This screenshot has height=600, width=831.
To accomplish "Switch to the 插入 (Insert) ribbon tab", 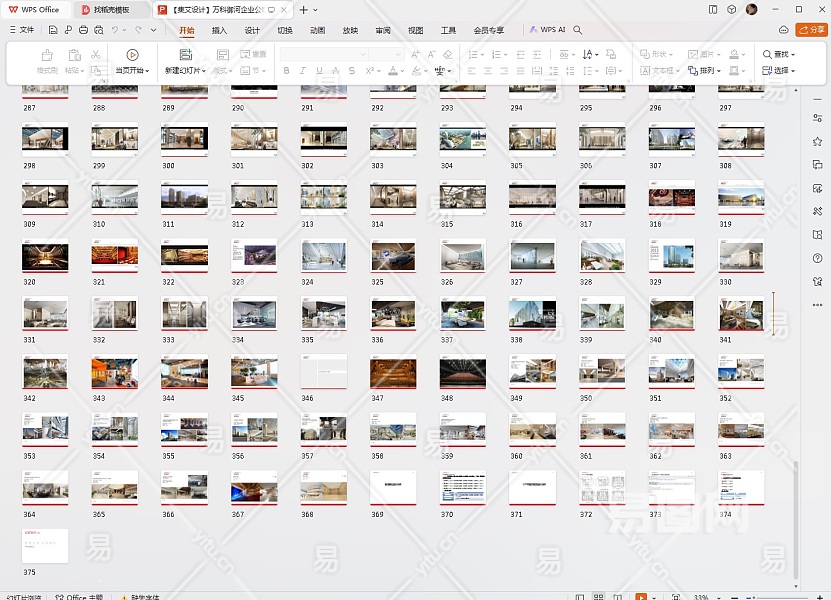I will point(219,30).
